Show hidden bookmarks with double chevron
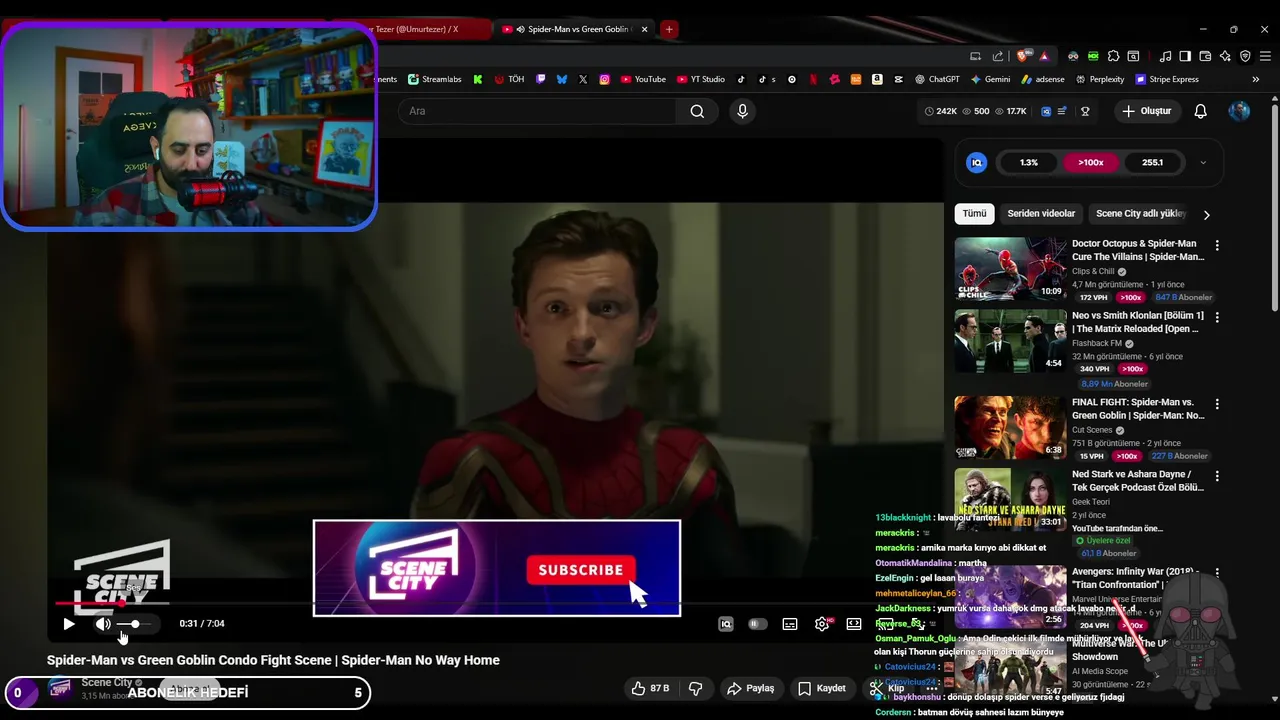Screen dimensions: 1280x720 click(1255, 79)
